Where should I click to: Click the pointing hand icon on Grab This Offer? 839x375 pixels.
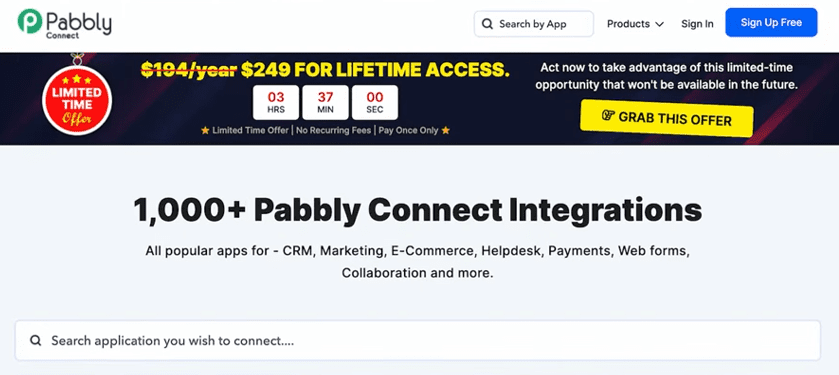[x=608, y=116]
